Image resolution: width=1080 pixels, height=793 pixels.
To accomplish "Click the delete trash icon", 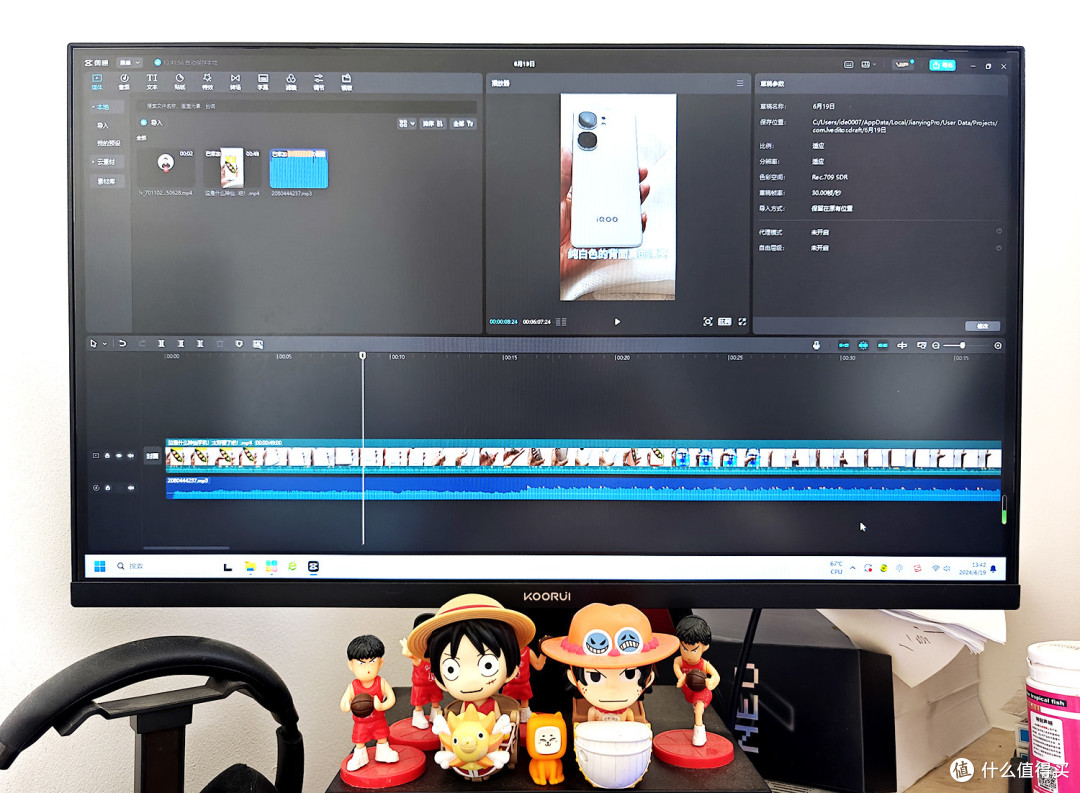I will point(220,343).
